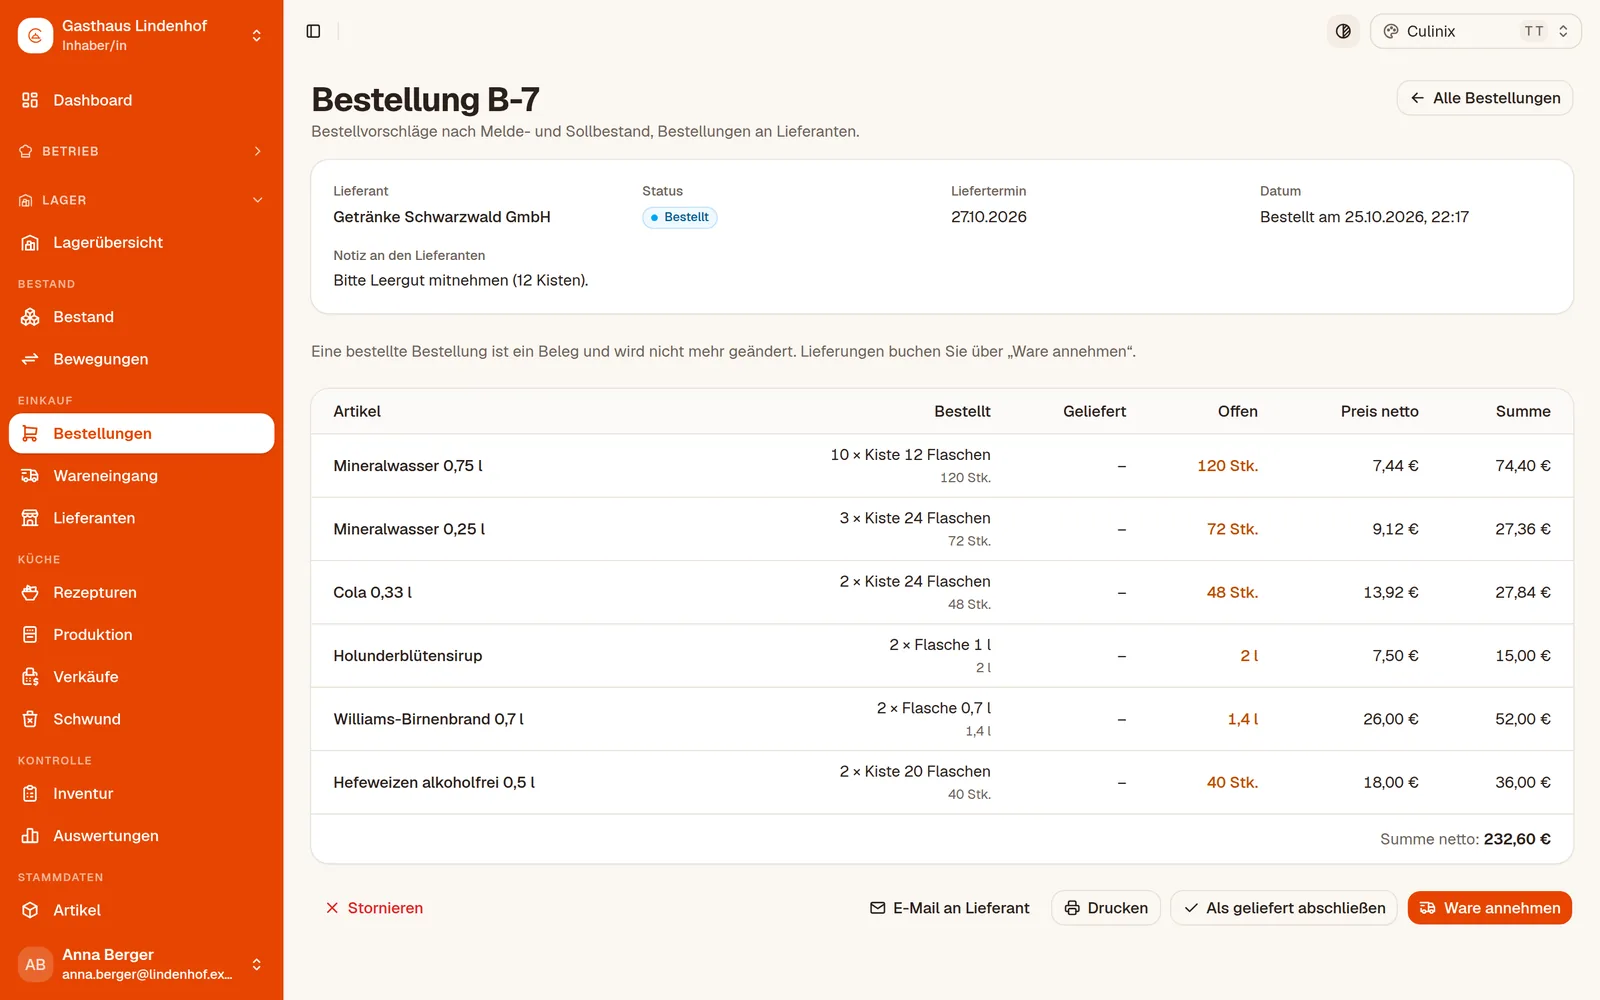The width and height of the screenshot is (1600, 1000).
Task: Expand the Betrieb section
Action: pyautogui.click(x=141, y=151)
